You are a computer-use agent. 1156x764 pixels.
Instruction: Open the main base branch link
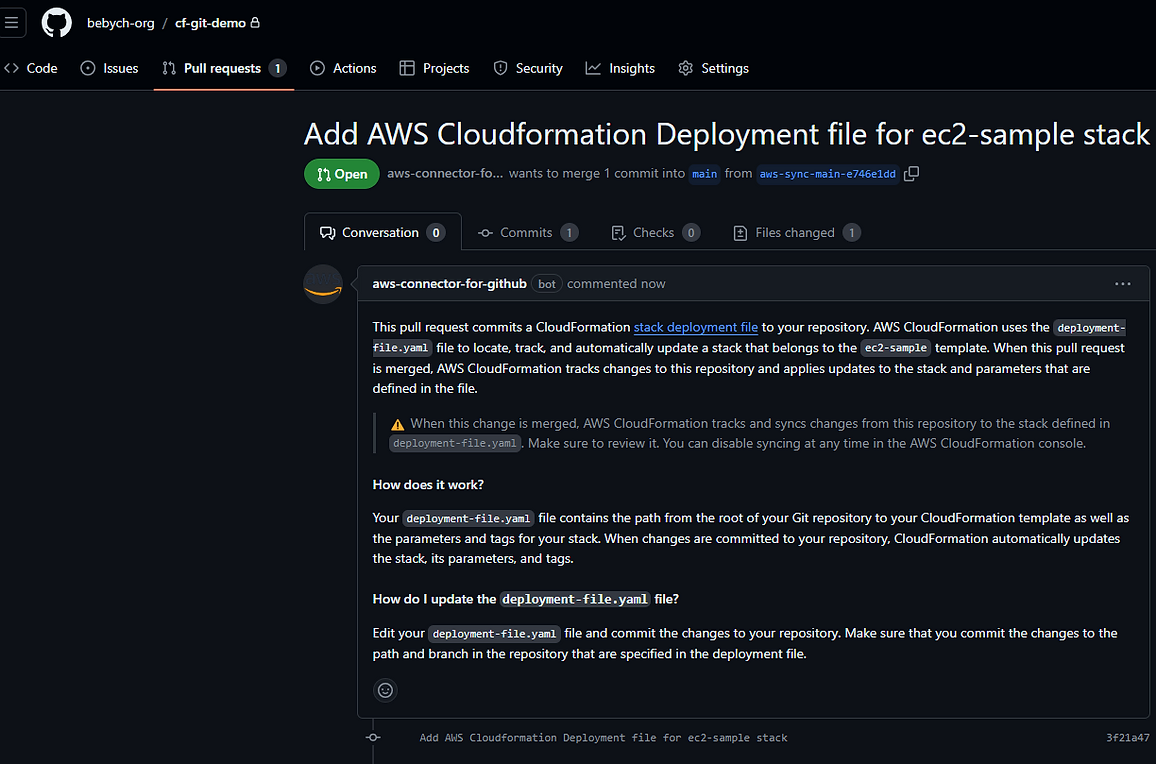[x=704, y=174]
